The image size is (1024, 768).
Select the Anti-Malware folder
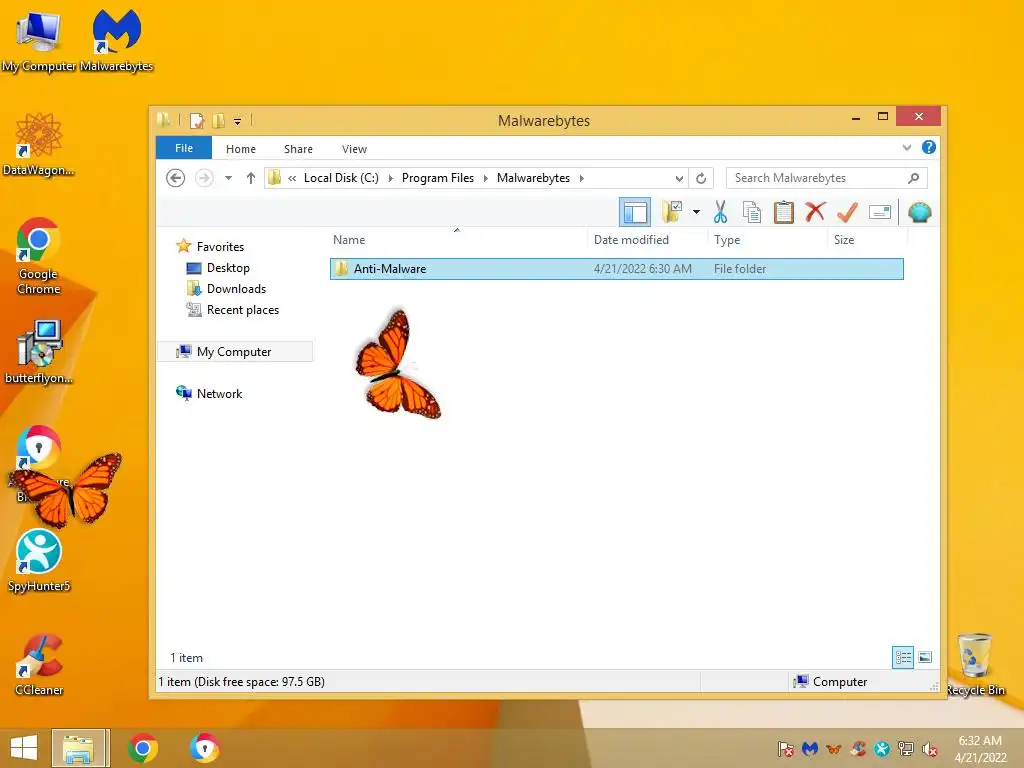click(616, 268)
